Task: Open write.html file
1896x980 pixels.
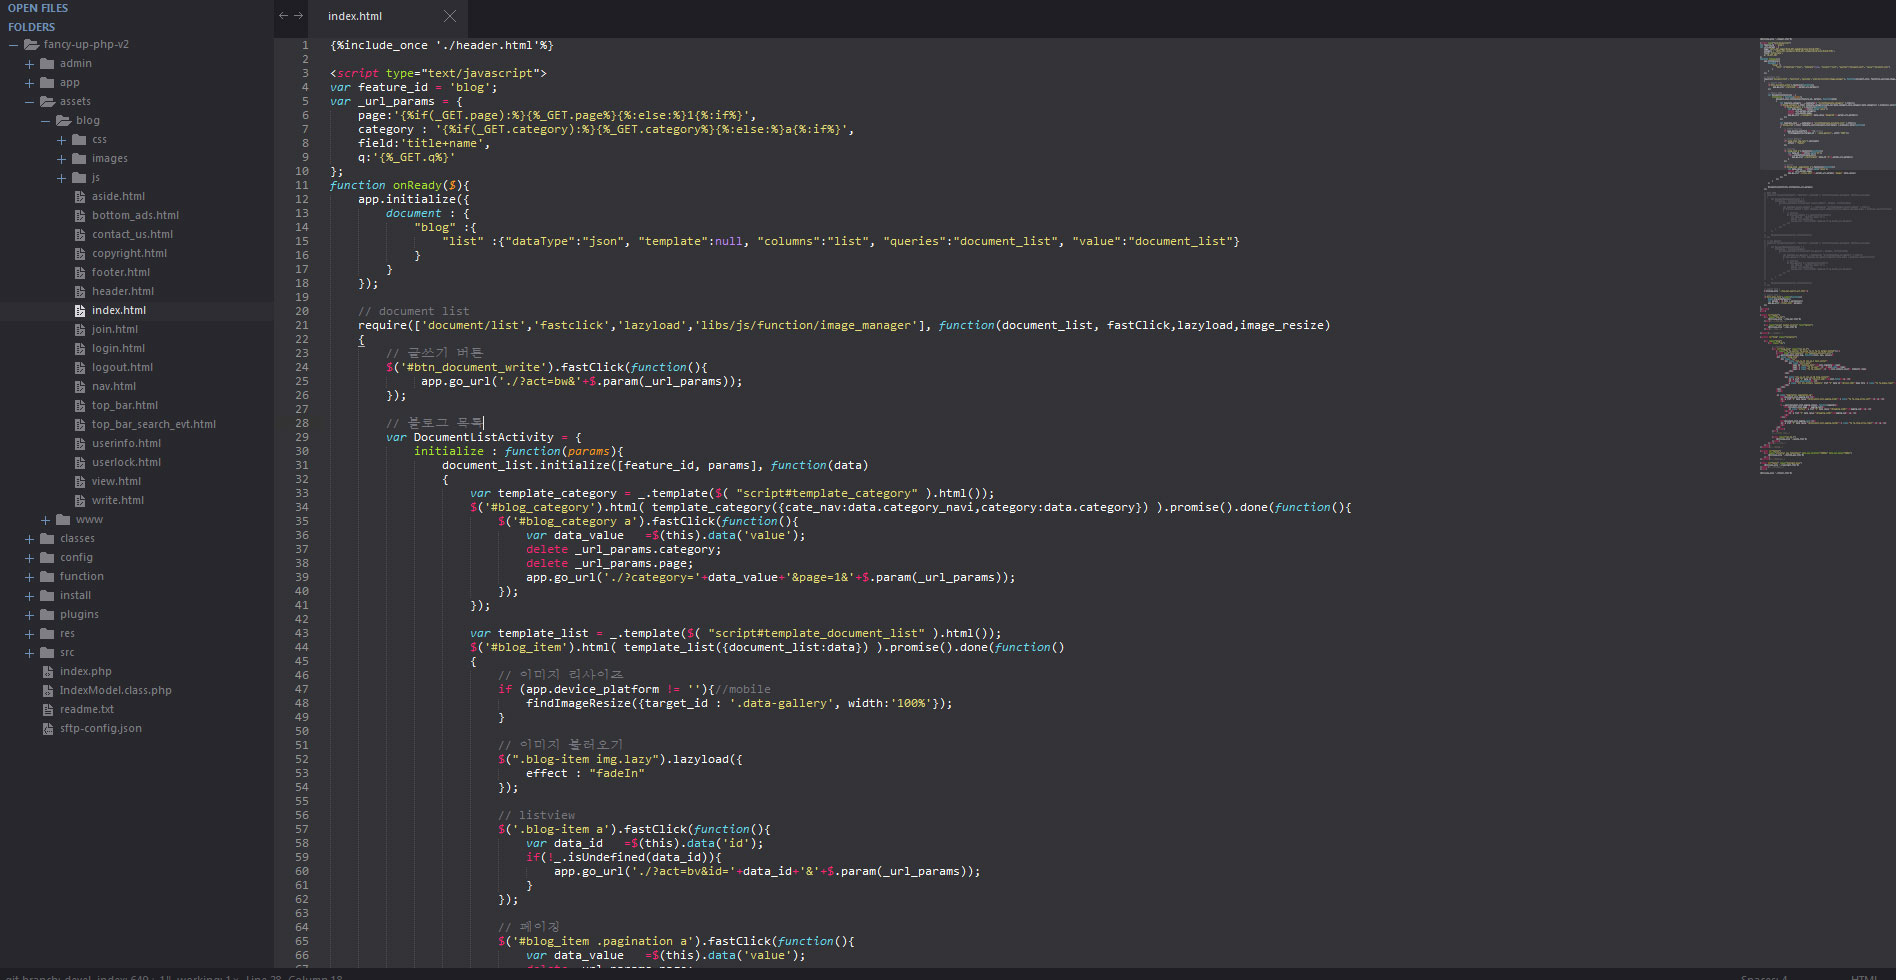Action: click(x=118, y=500)
